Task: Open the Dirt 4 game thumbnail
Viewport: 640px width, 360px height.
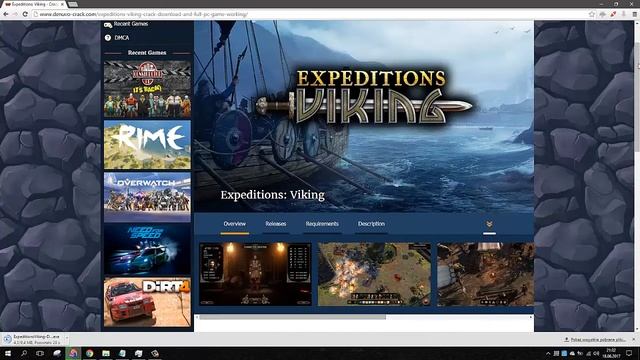Action: [147, 302]
